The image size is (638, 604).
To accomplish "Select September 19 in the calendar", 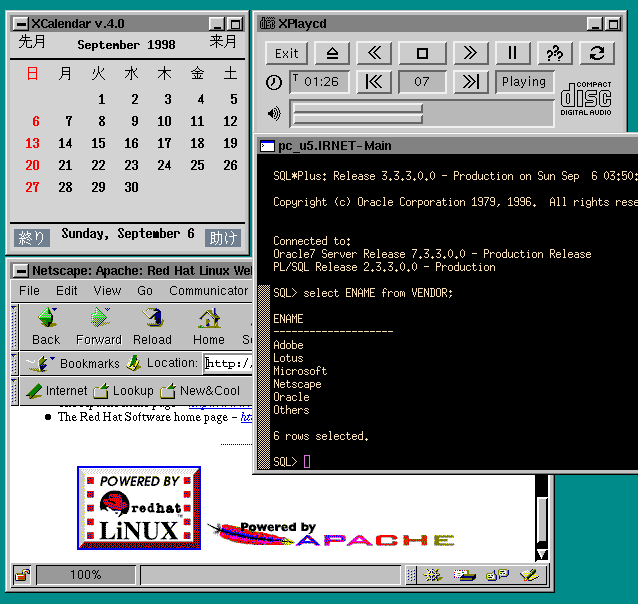I will pyautogui.click(x=230, y=143).
